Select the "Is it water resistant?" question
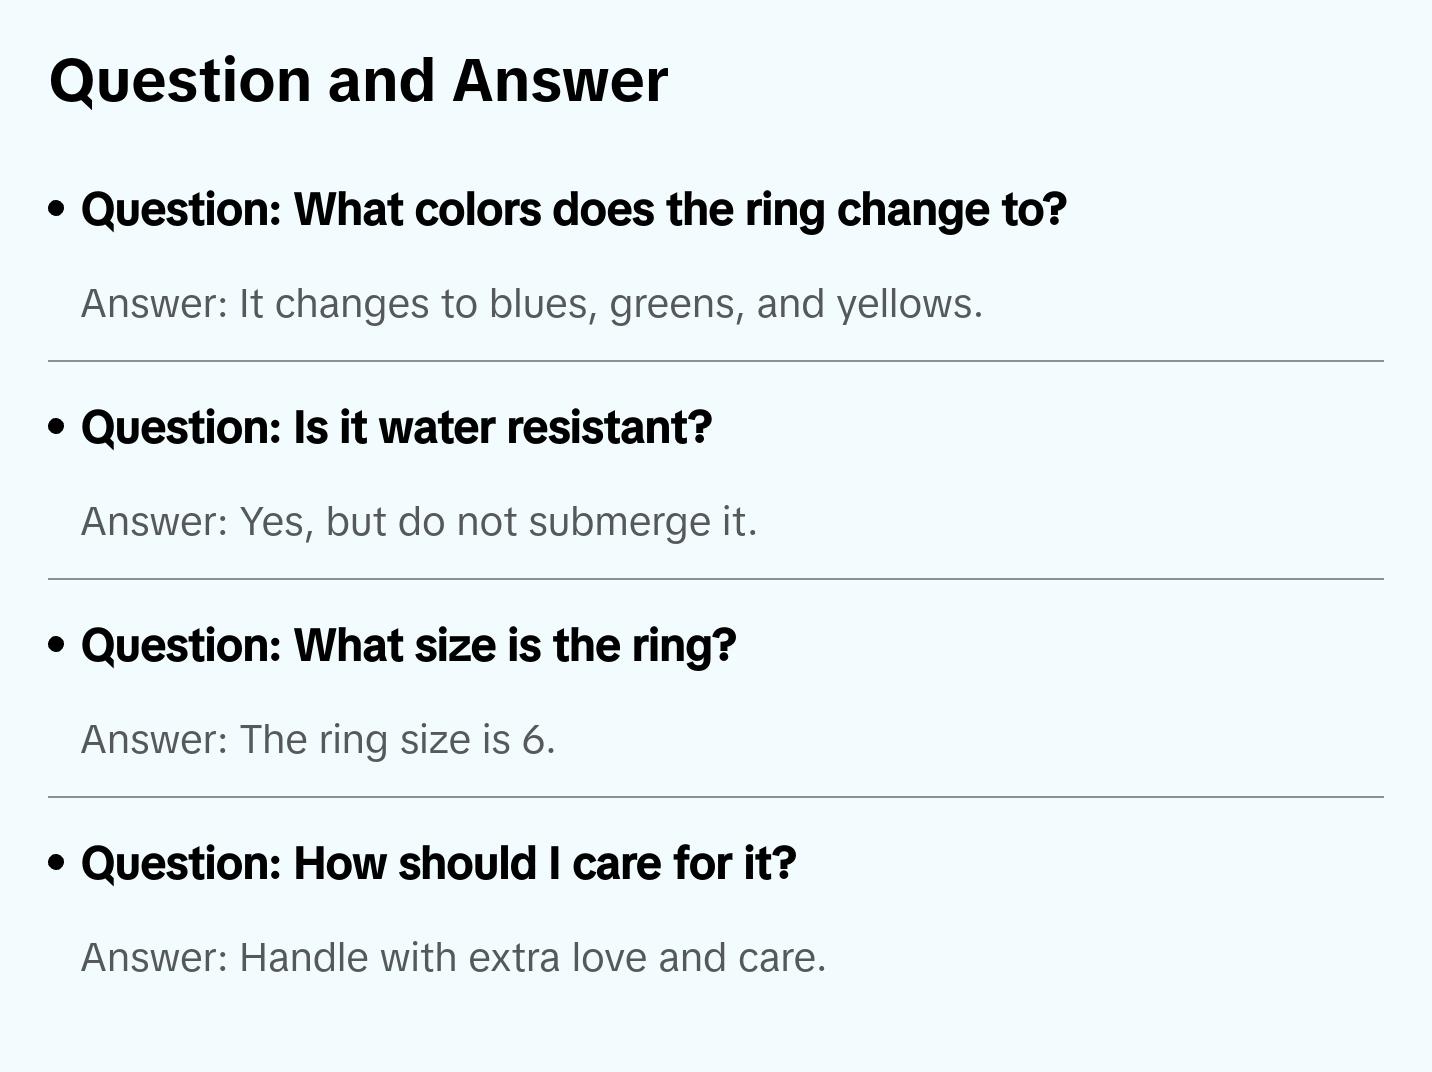1432x1072 pixels. click(x=397, y=428)
